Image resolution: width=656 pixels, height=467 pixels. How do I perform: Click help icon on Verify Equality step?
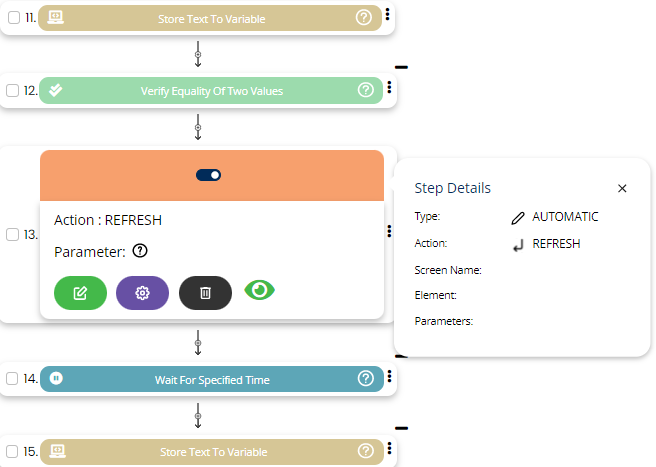pos(365,90)
